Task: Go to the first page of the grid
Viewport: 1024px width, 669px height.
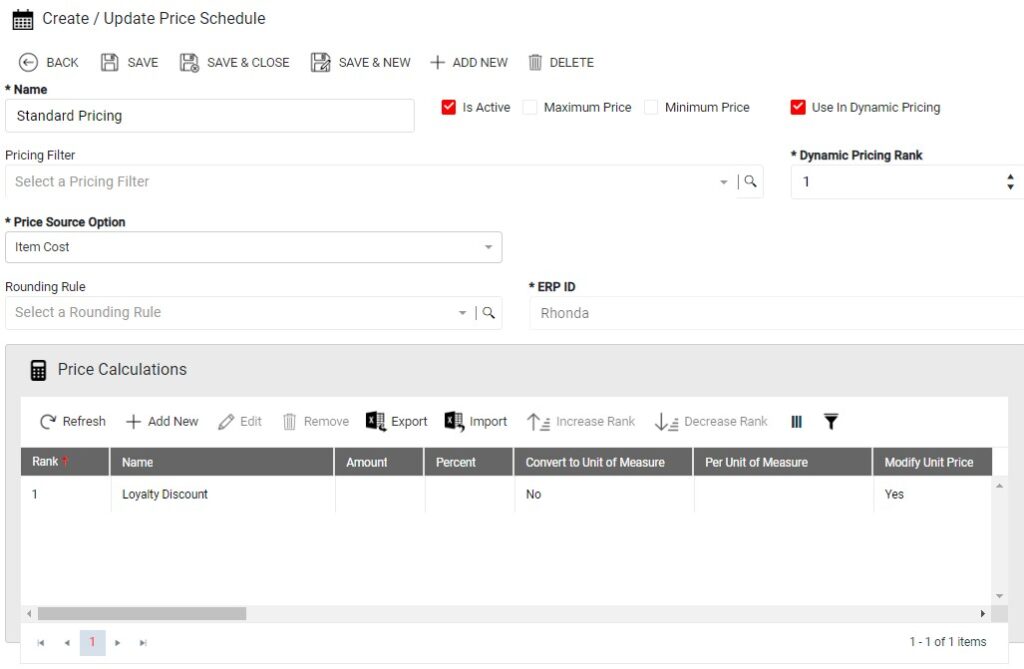Action: [x=40, y=643]
